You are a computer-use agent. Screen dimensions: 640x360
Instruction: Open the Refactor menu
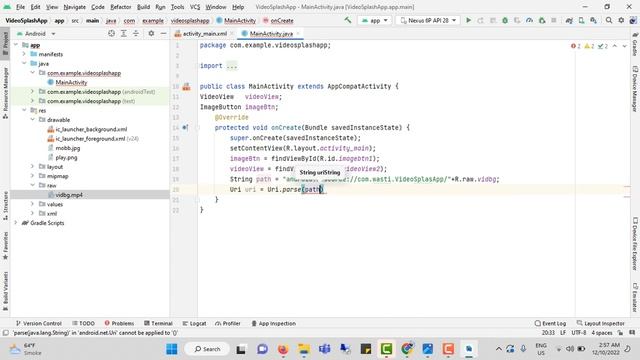point(121,7)
